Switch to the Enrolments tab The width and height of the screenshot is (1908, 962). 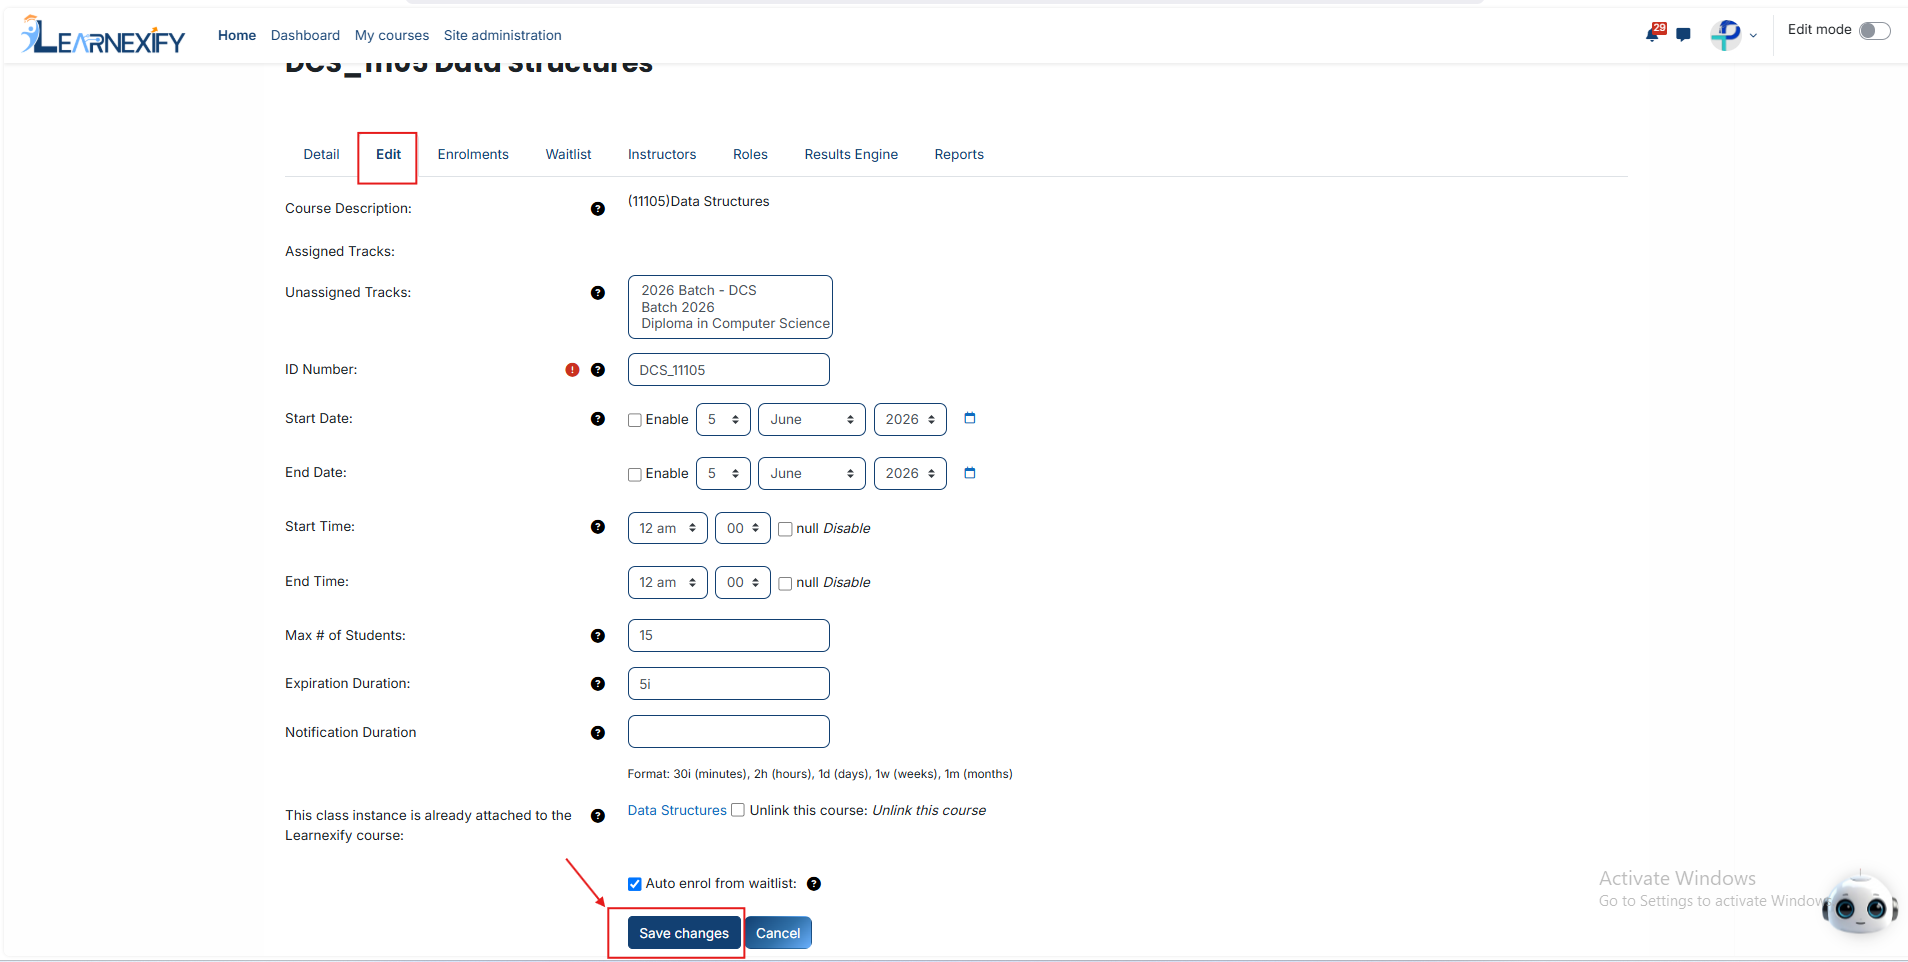[x=473, y=154]
